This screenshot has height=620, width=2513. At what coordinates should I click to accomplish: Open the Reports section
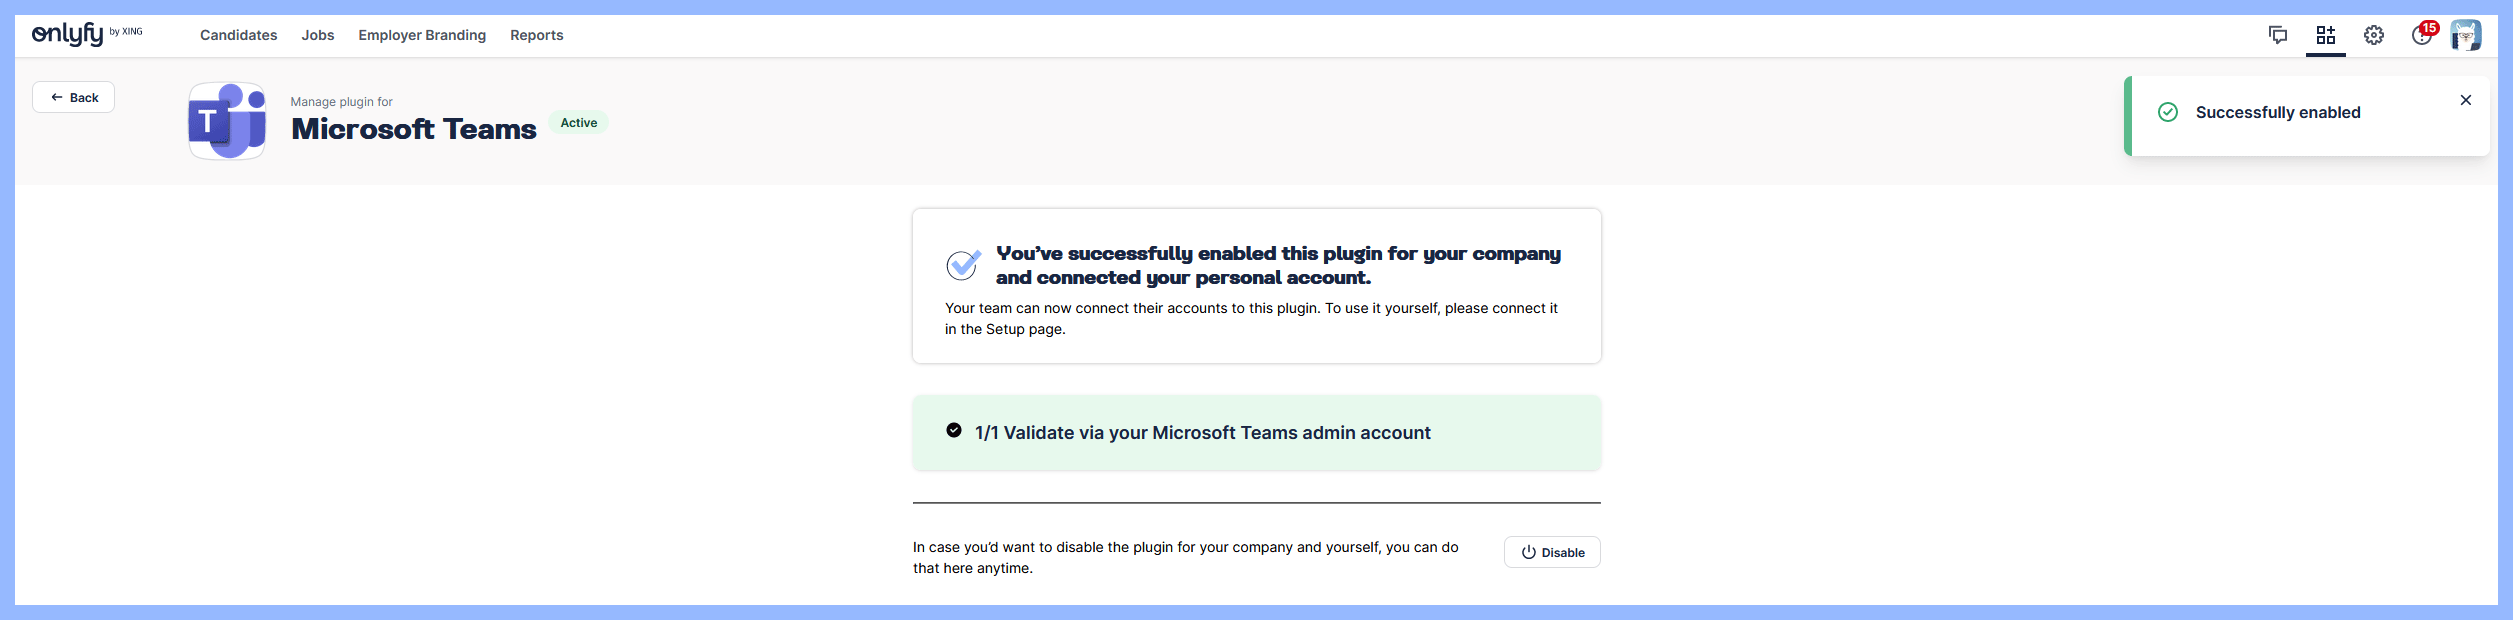coord(536,35)
